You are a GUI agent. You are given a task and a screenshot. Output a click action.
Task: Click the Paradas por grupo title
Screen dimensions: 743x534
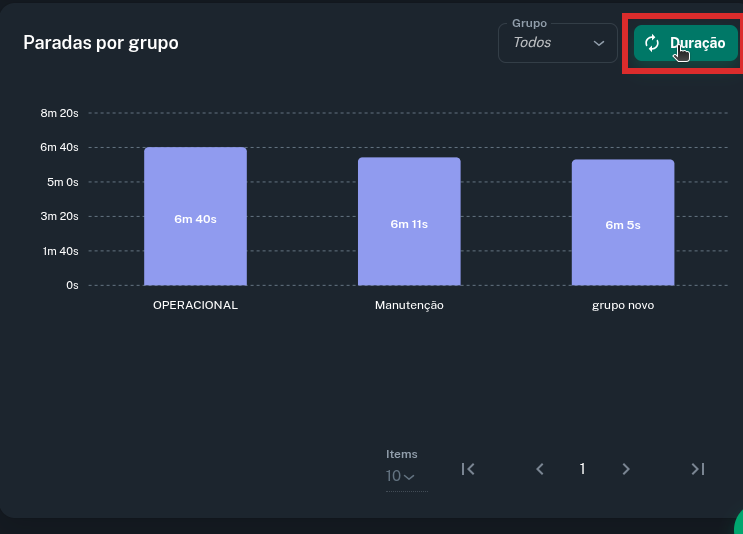click(x=101, y=43)
